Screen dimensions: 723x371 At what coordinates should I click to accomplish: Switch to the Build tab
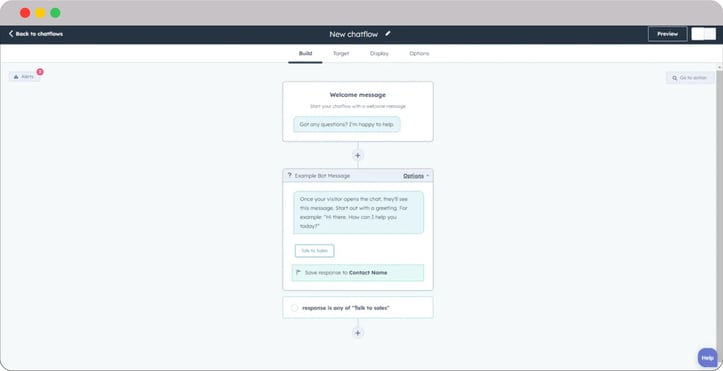click(305, 53)
